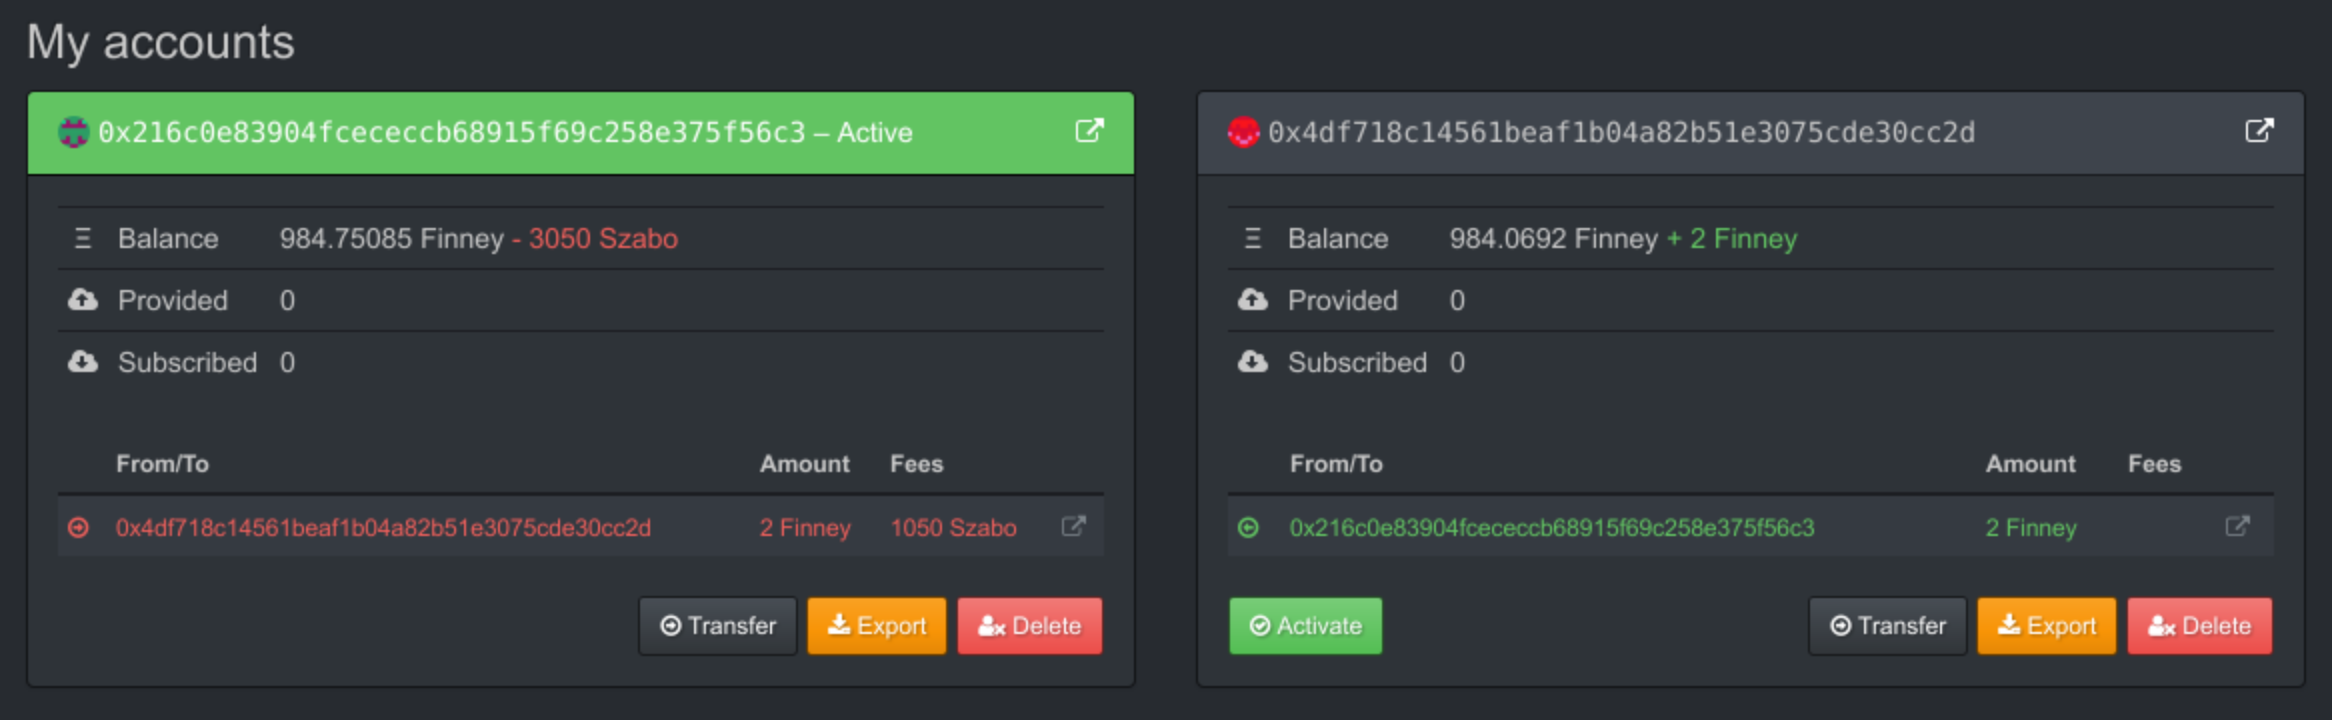Image resolution: width=2332 pixels, height=720 pixels.
Task: Click the green identicon of account 0x216c0e83
Action: (74, 132)
